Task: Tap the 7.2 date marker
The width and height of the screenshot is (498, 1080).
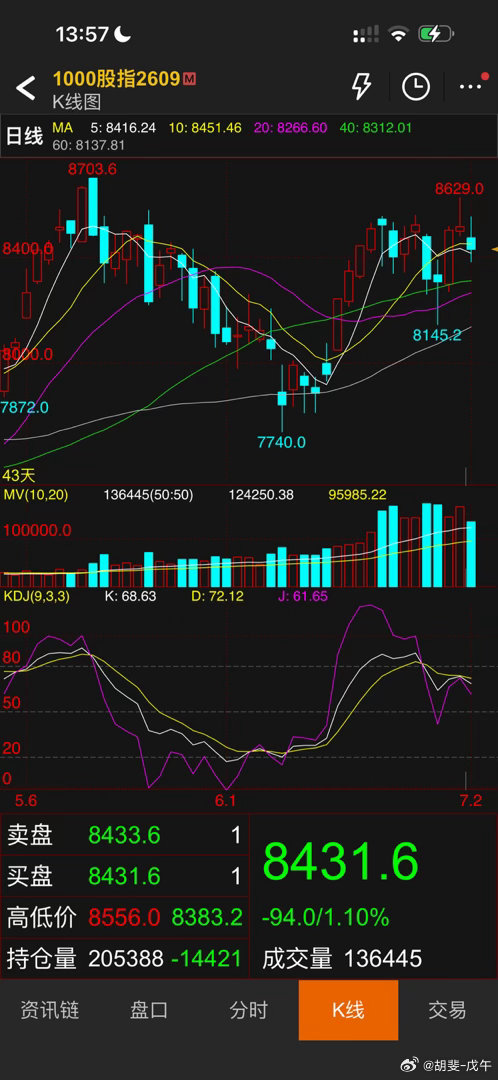Action: 470,800
